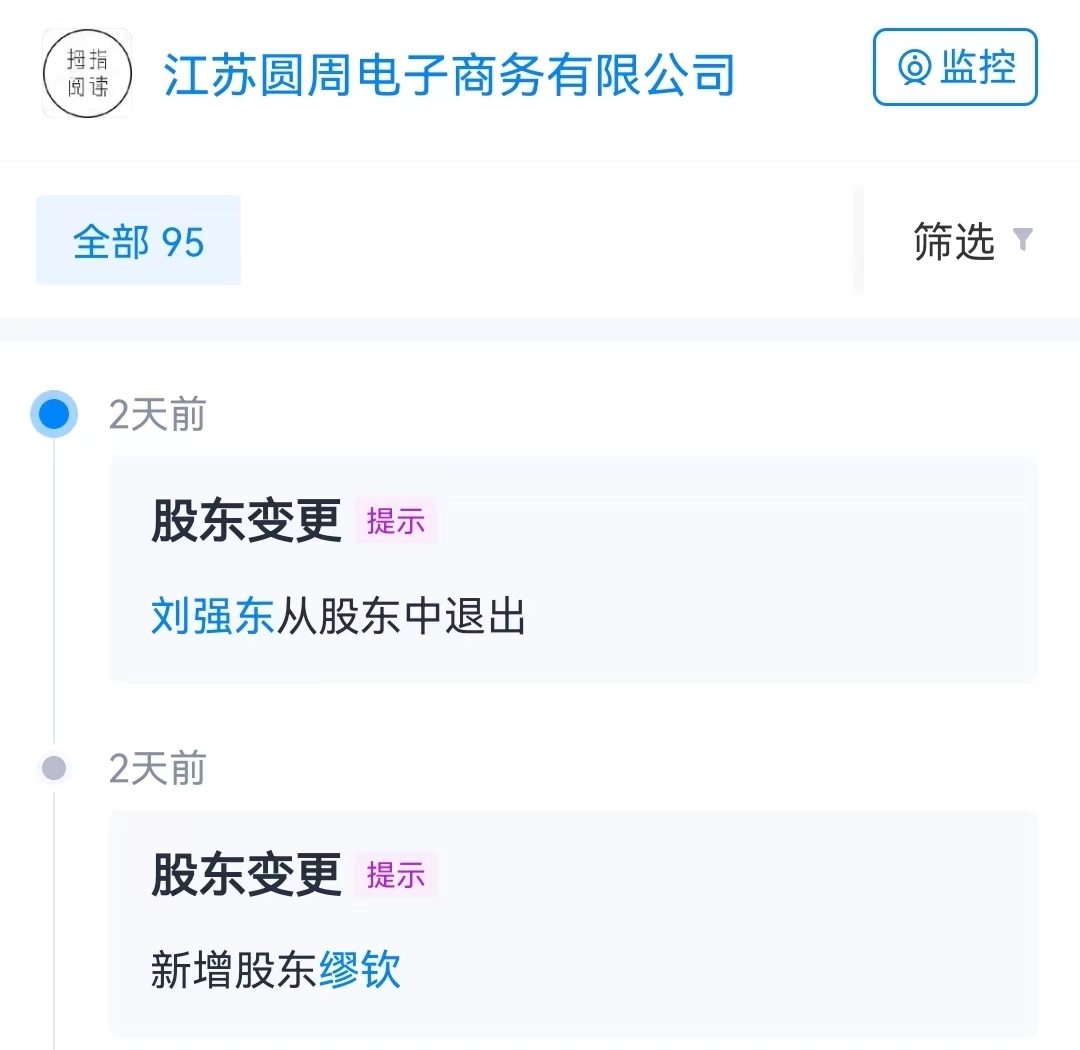
Task: Select the 全部 95 tab
Action: pos(139,241)
